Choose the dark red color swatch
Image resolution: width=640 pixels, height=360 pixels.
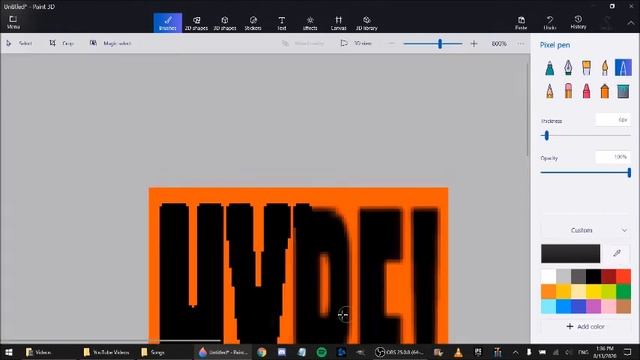tap(608, 277)
